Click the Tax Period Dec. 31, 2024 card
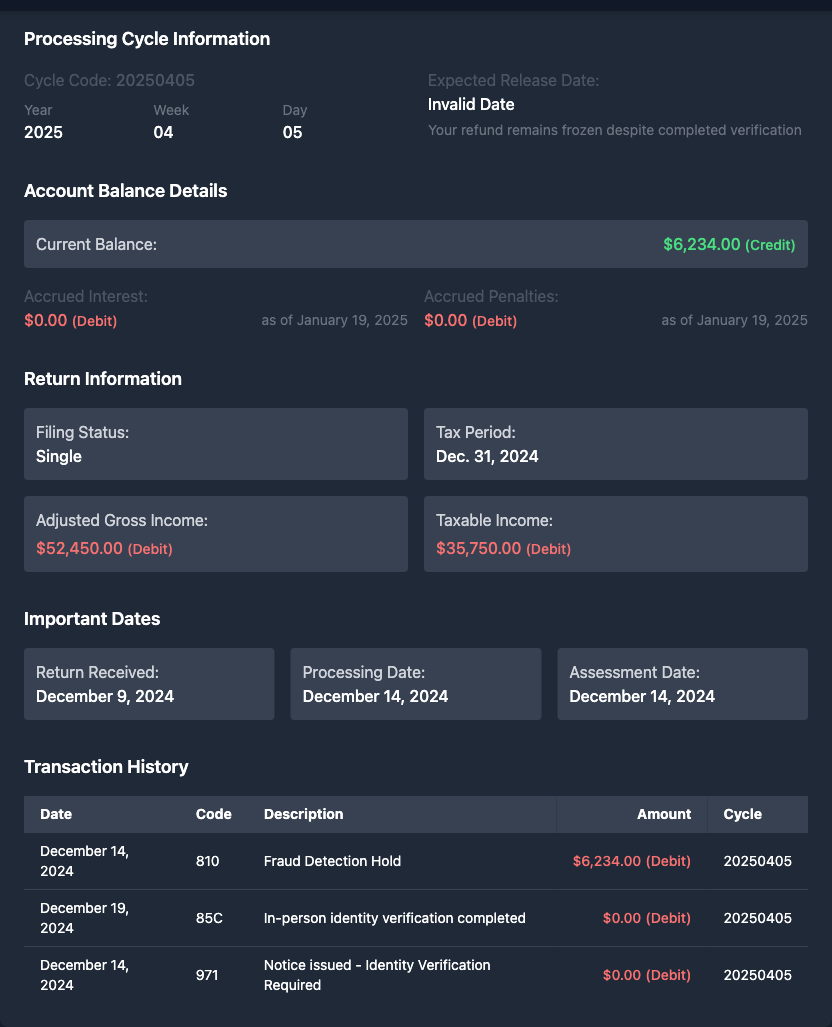This screenshot has width=832, height=1027. [615, 444]
